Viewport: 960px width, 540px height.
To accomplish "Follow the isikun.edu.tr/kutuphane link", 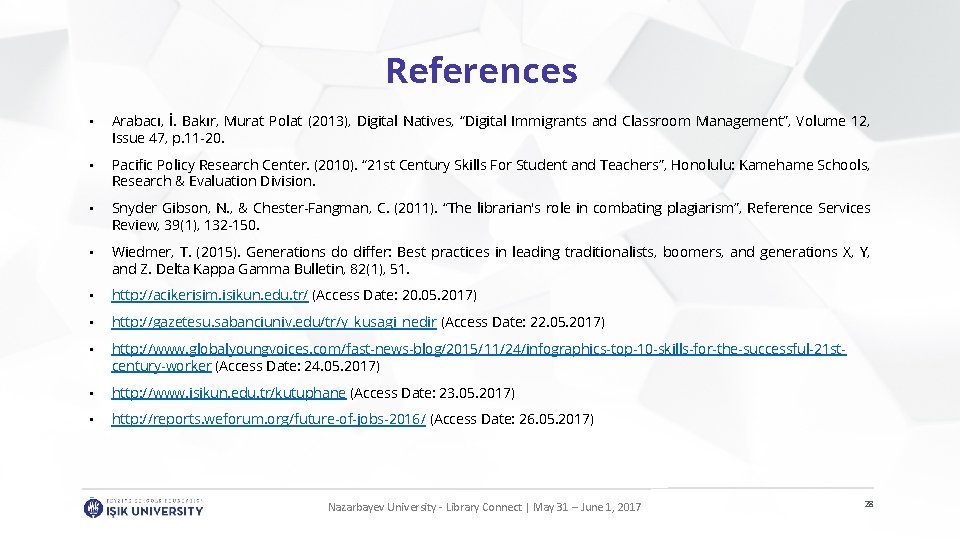I will (228, 392).
